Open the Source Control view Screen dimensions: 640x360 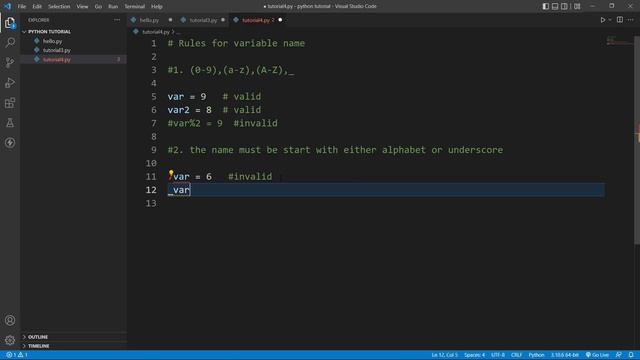(x=10, y=62)
